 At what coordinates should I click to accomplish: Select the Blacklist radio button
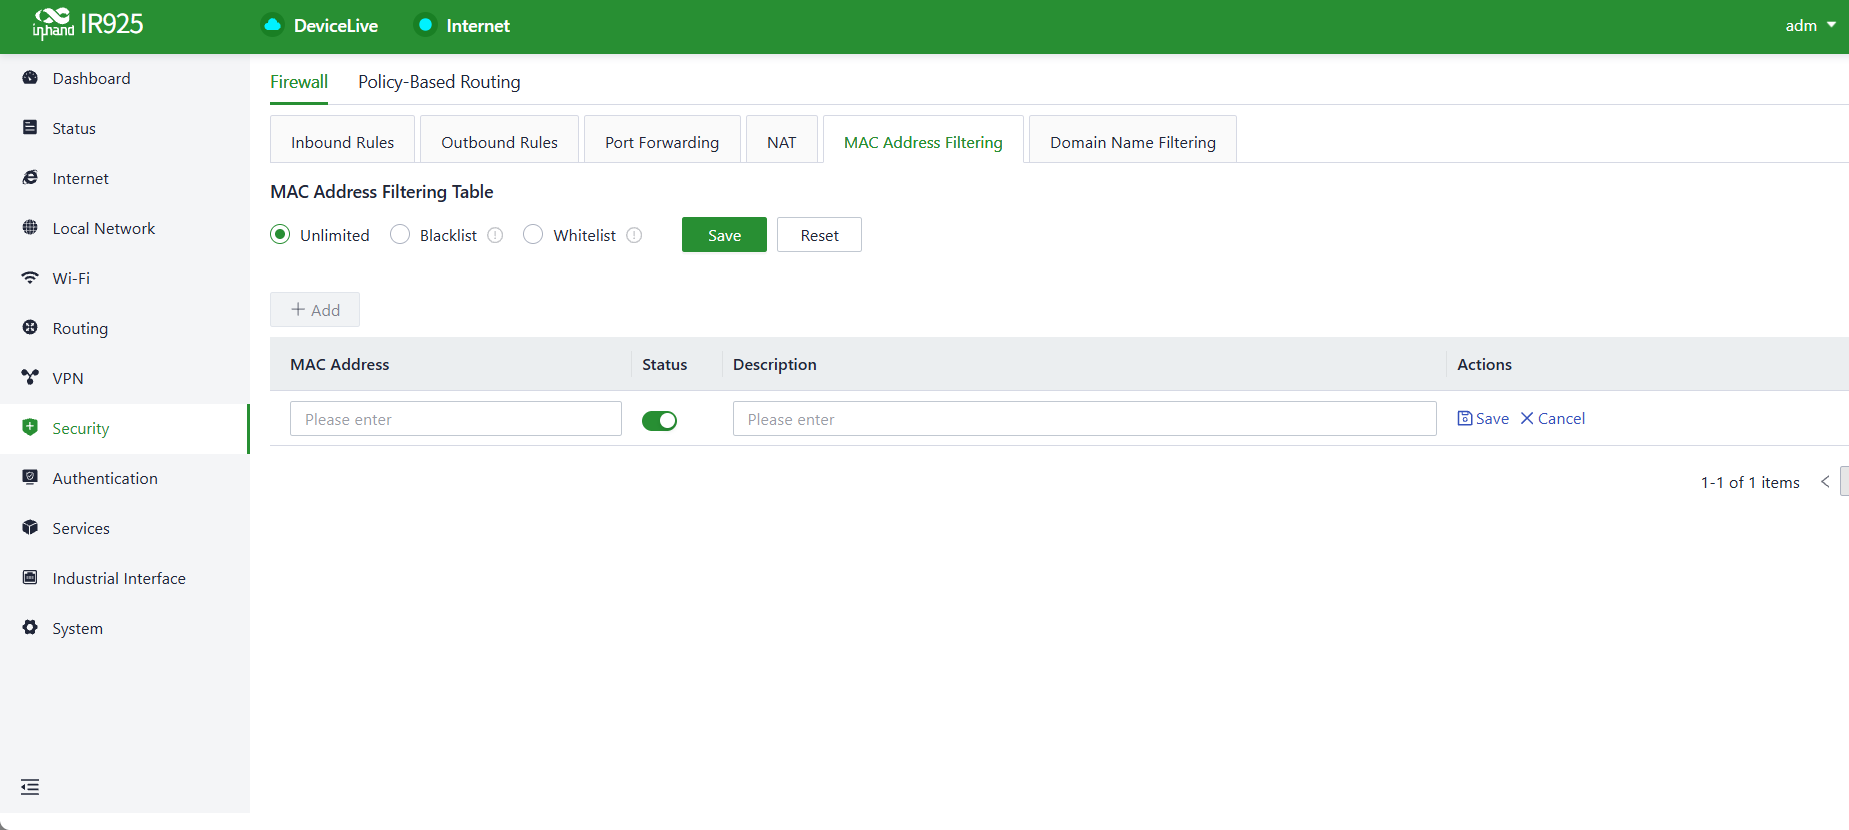[400, 234]
